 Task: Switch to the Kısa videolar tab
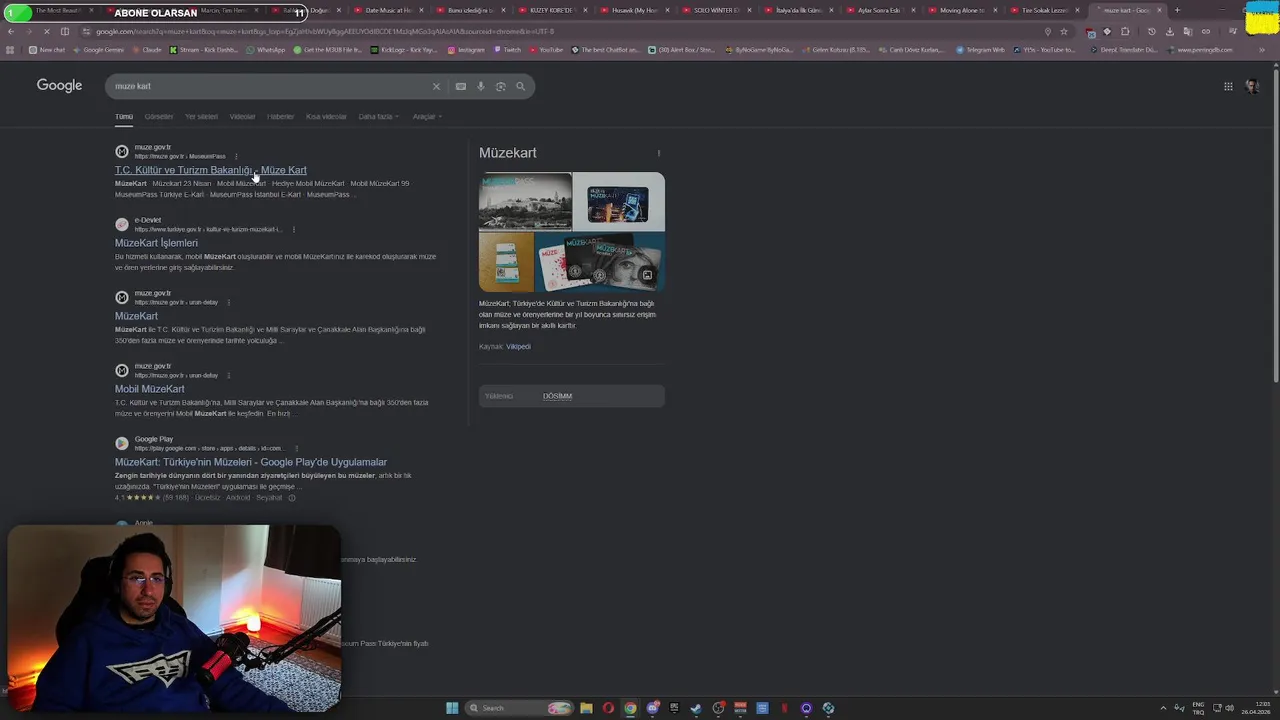click(x=326, y=117)
